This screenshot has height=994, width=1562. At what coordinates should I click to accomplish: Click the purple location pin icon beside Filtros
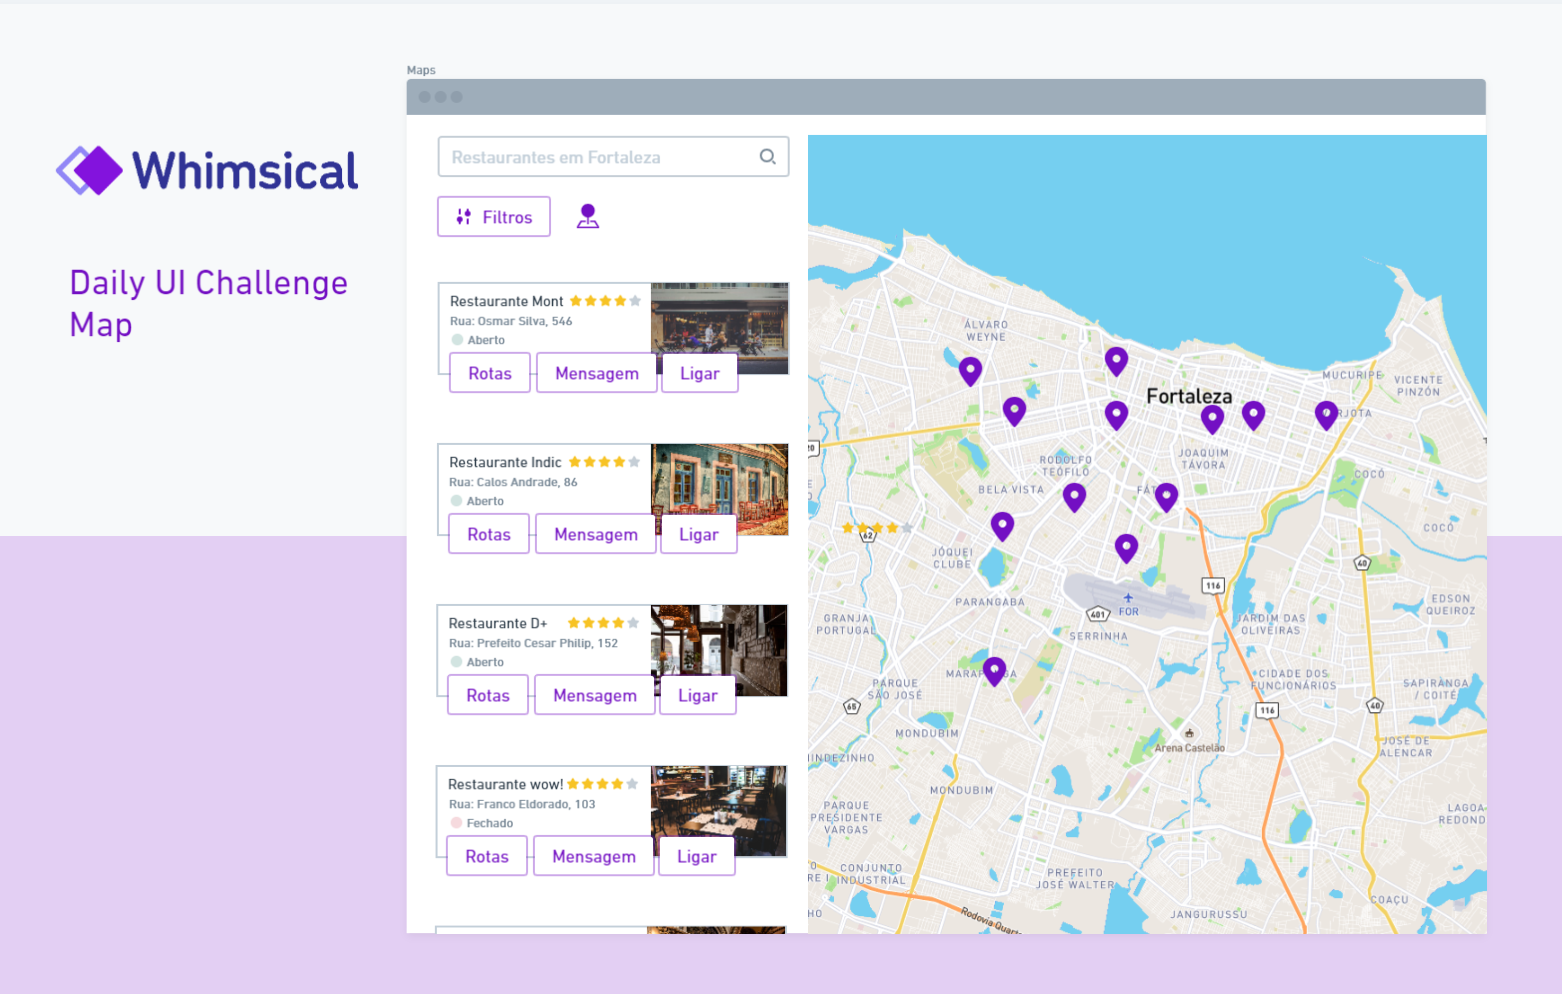pyautogui.click(x=588, y=215)
